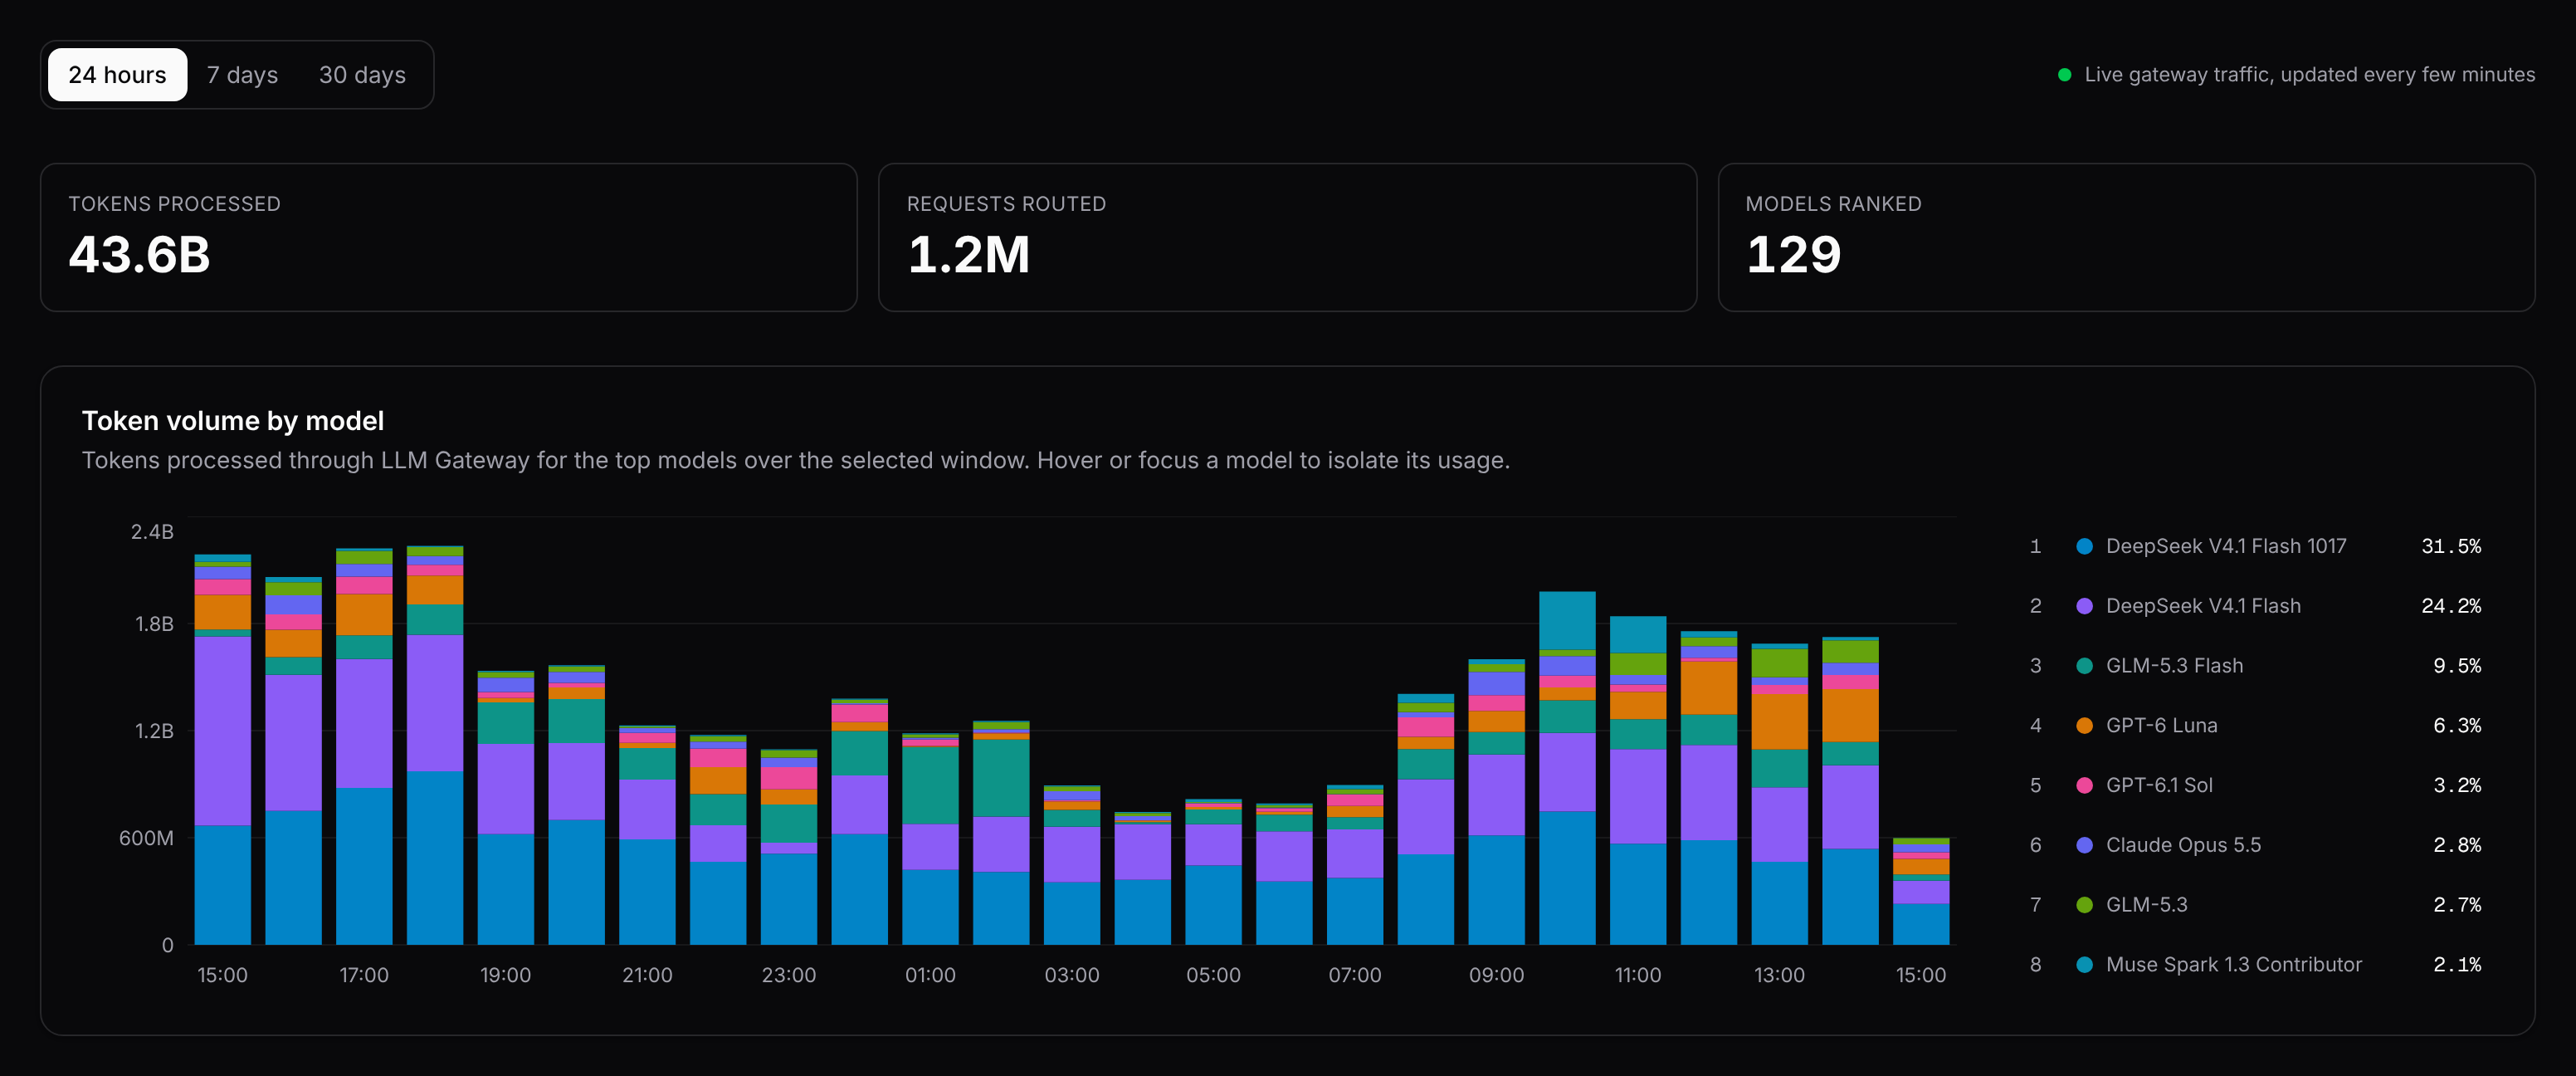Click the 05:00 x-axis label
Screen dimensions: 2576x1076
click(x=1213, y=975)
